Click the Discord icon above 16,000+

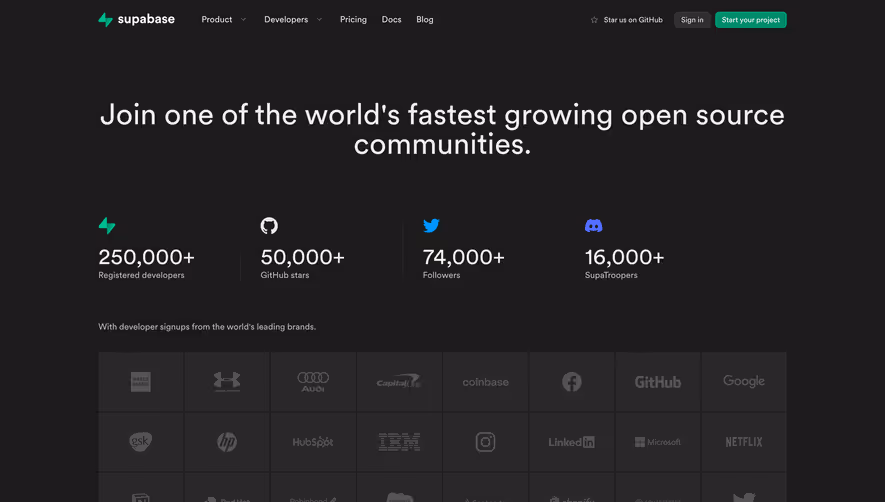[593, 226]
